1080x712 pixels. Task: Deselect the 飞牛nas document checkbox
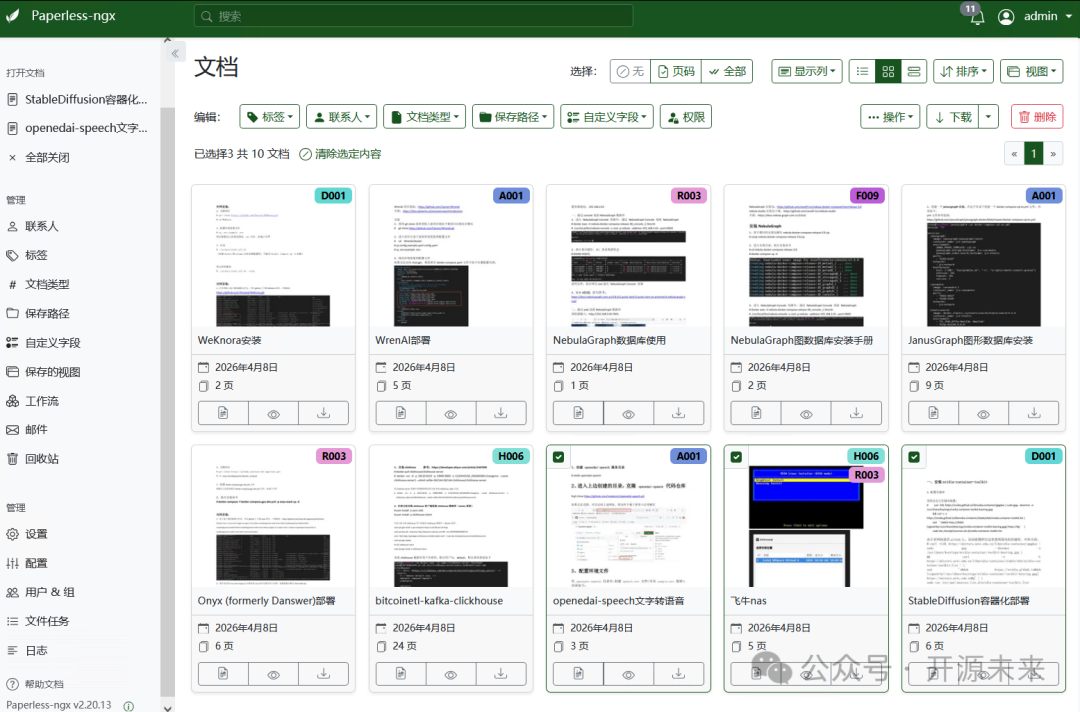pyautogui.click(x=735, y=456)
